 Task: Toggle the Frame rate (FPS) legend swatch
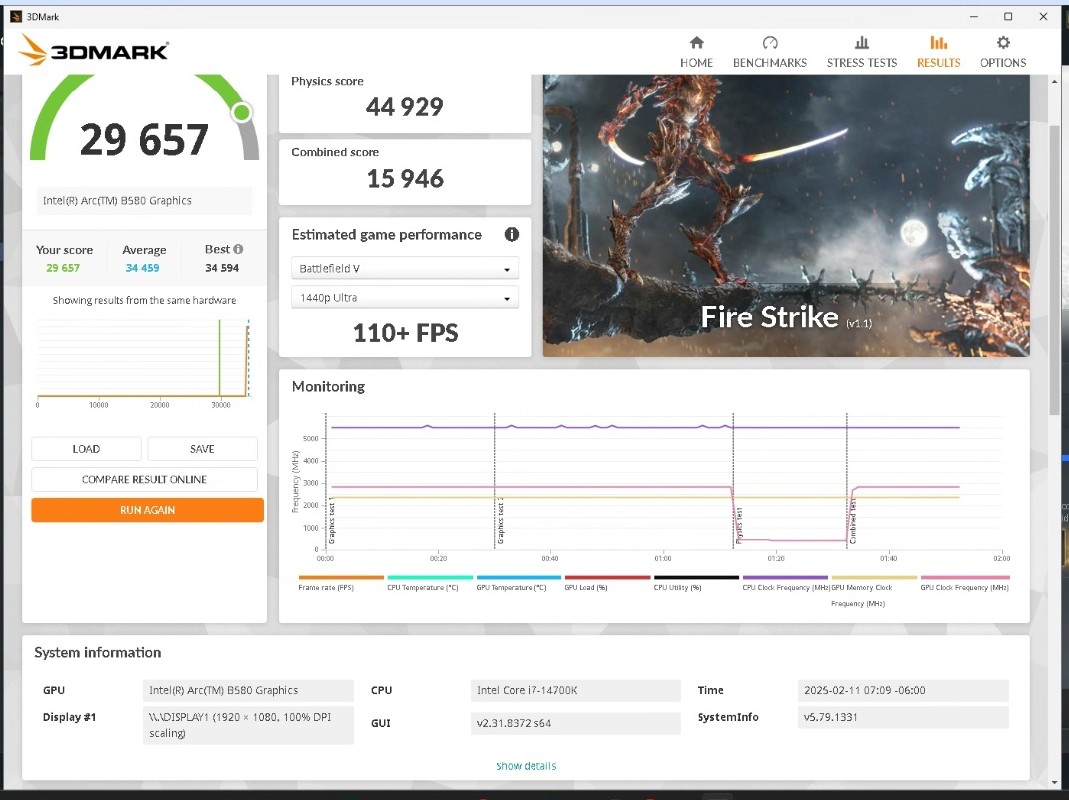341,578
